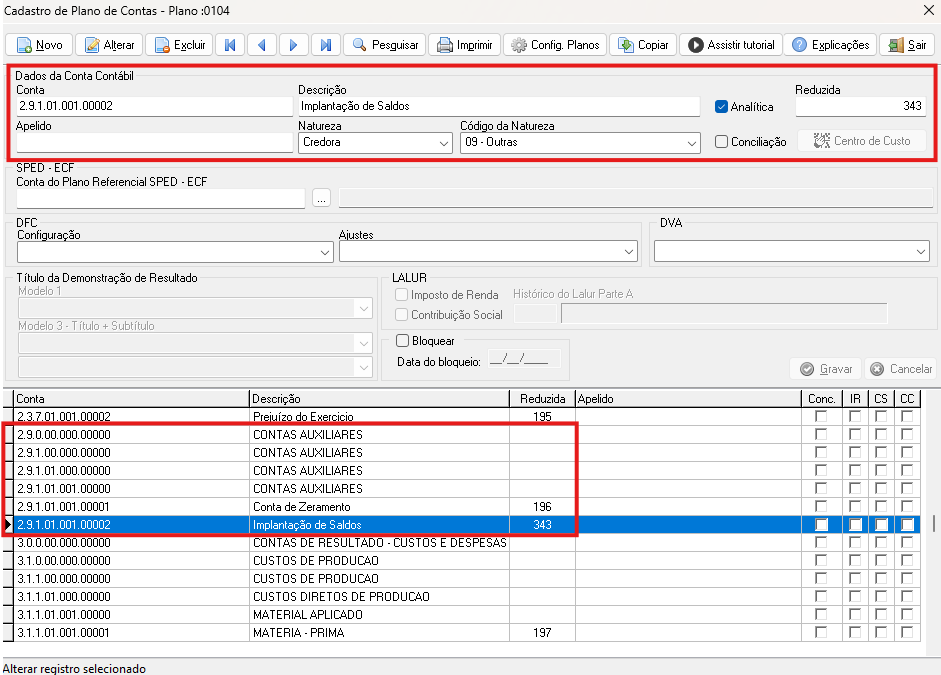The width and height of the screenshot is (941, 675).
Task: Click the Conta number input field
Action: 154,106
